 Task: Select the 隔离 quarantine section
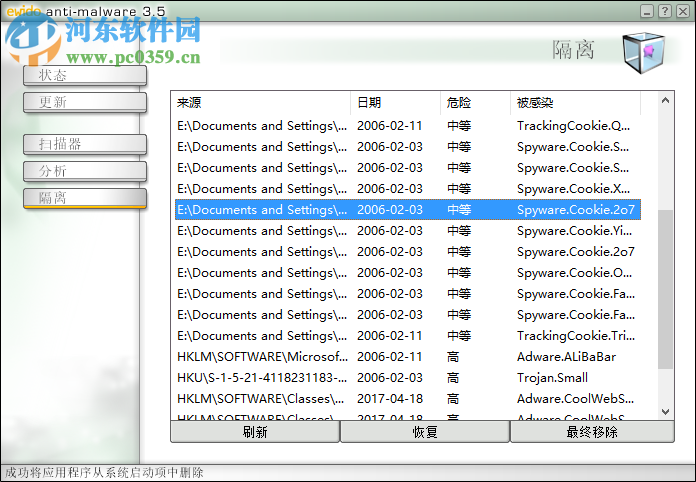[x=85, y=198]
